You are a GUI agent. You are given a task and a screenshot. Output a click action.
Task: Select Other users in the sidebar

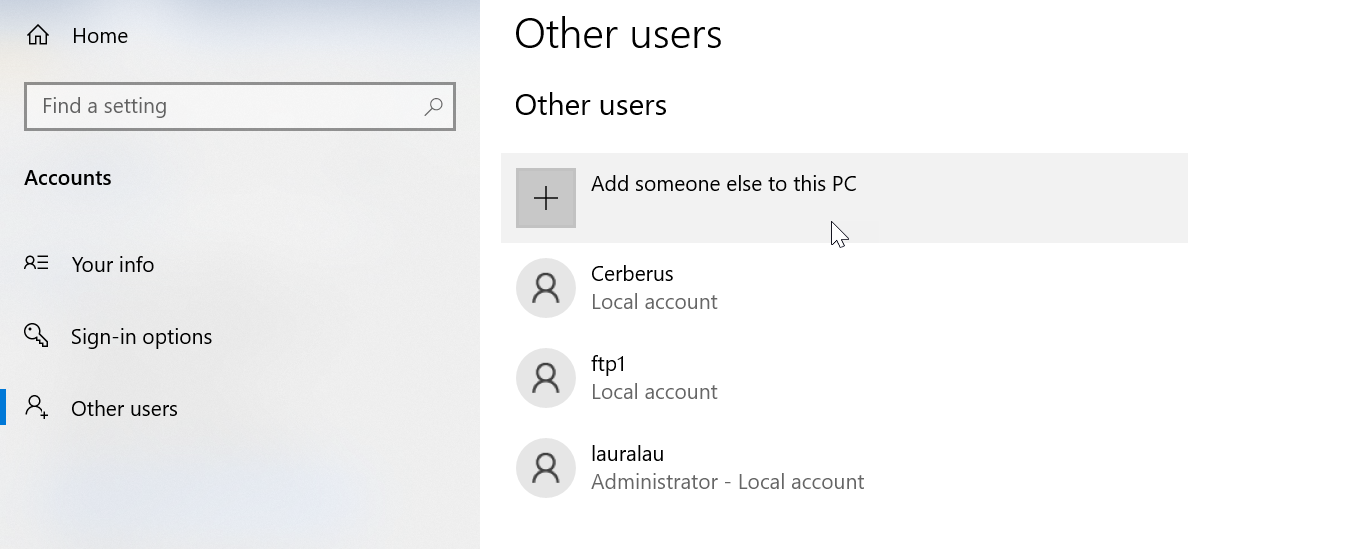(x=124, y=409)
